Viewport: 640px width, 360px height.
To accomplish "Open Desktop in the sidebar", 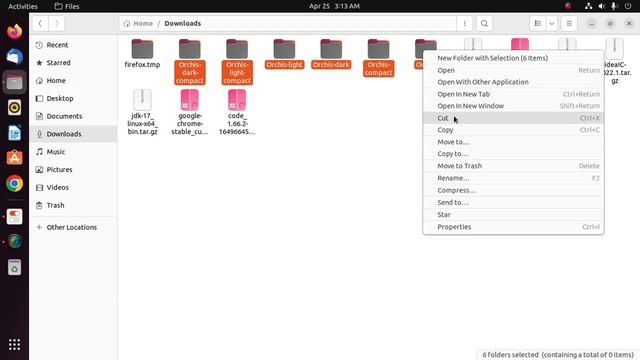I will 73,98.
